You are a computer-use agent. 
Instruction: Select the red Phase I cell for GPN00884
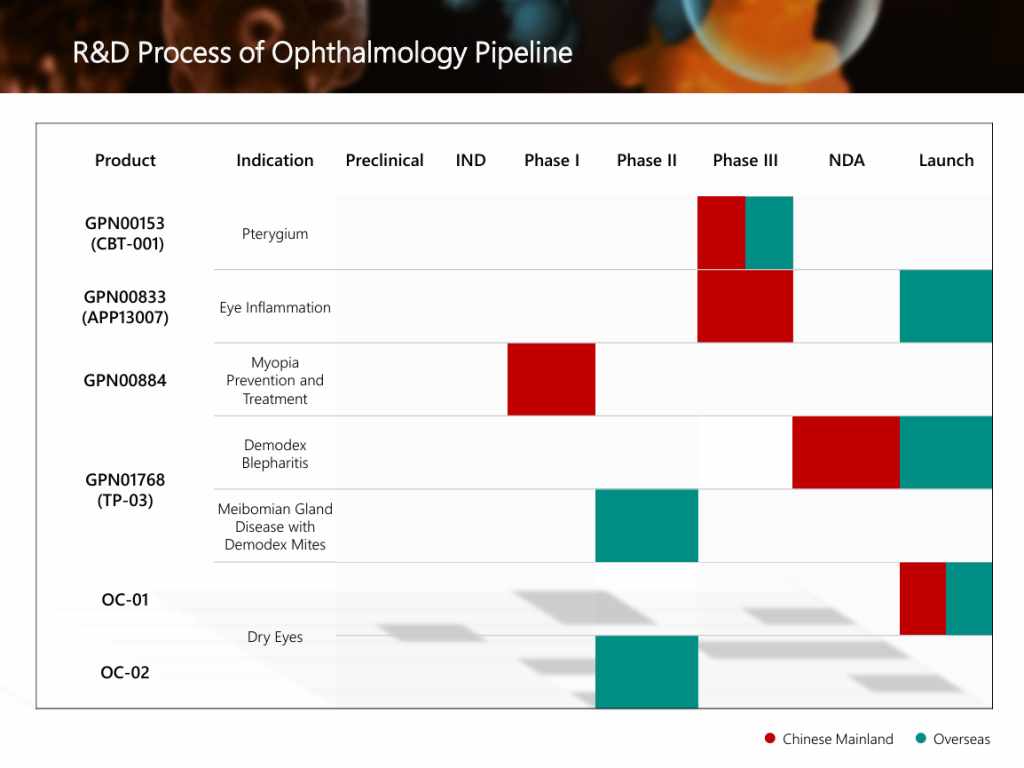pyautogui.click(x=551, y=379)
